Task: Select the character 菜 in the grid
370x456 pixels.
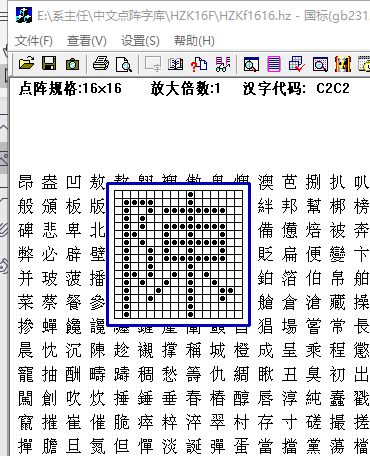Action: [x=26, y=302]
